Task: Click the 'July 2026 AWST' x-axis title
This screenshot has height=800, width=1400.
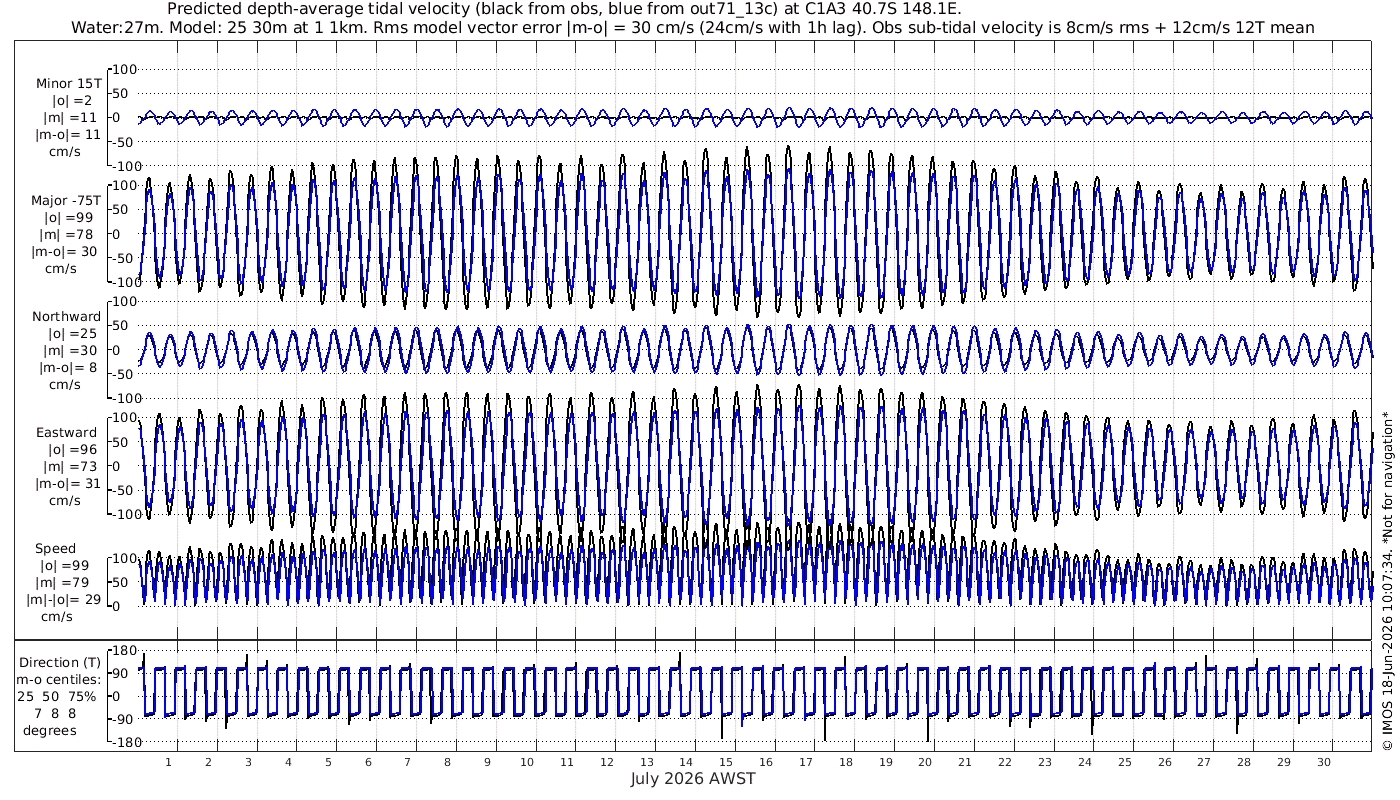Action: point(693,779)
